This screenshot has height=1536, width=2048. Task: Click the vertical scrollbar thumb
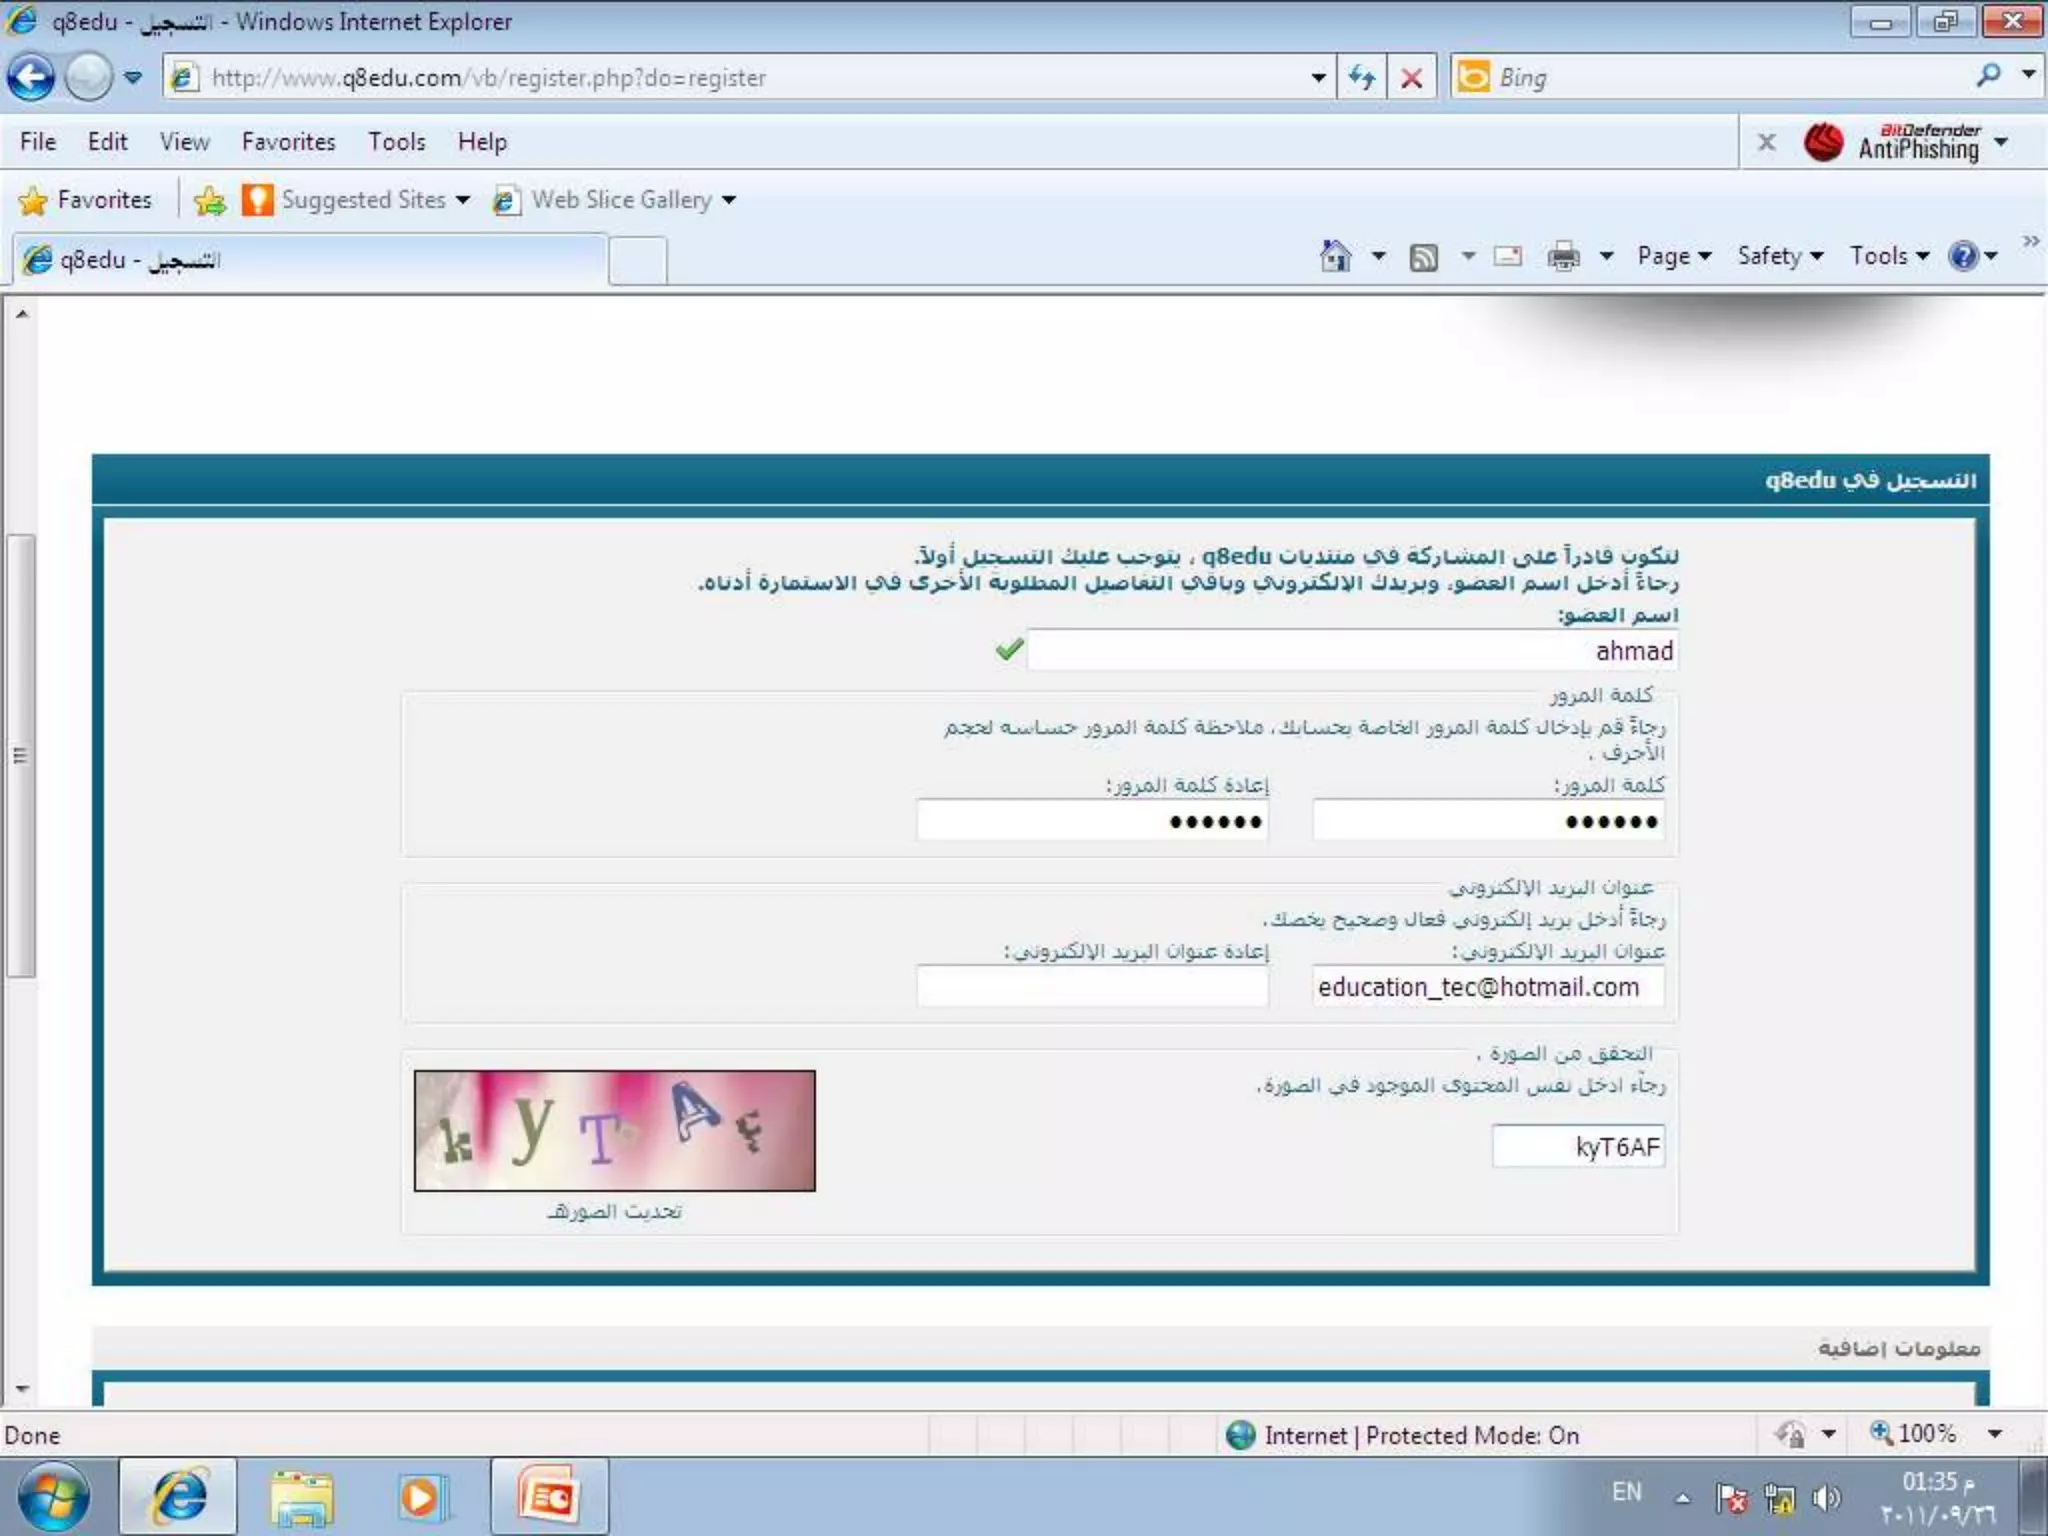(21, 755)
